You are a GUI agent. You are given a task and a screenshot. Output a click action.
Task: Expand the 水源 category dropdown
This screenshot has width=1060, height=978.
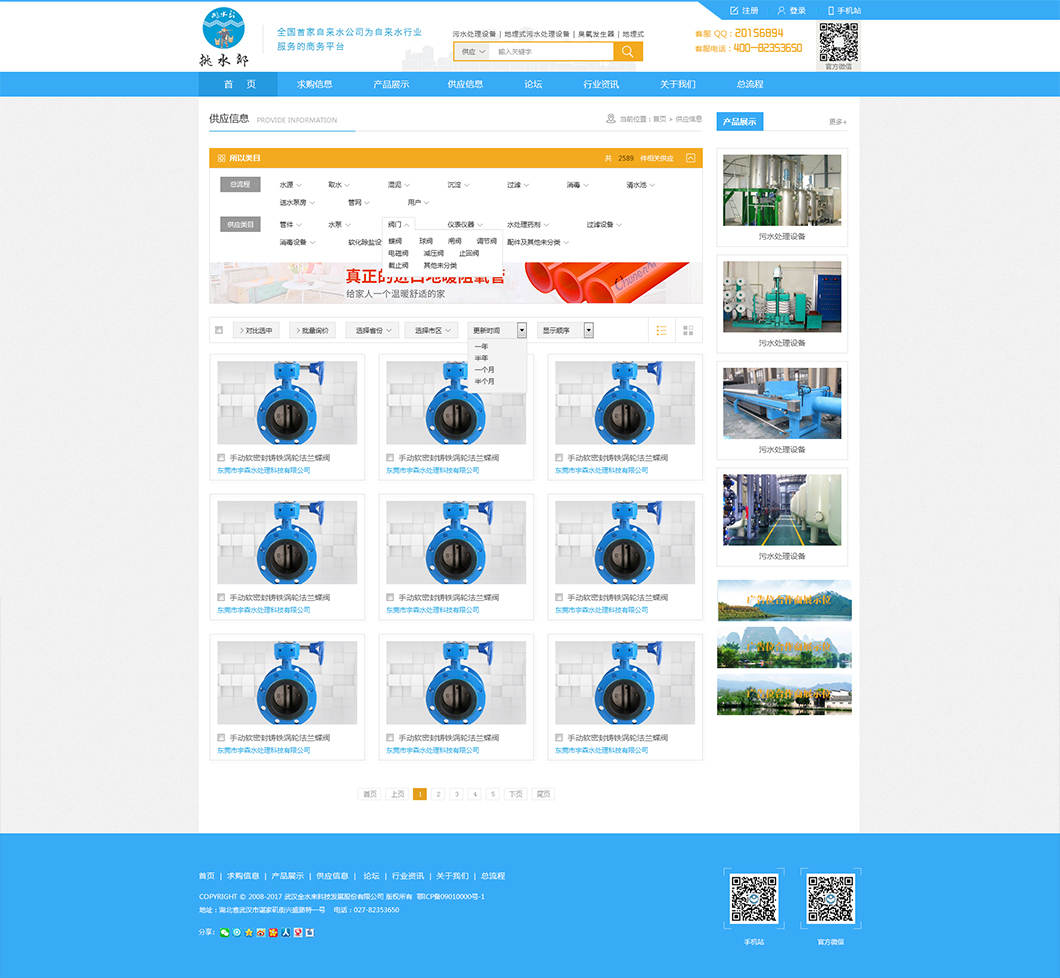pos(291,185)
